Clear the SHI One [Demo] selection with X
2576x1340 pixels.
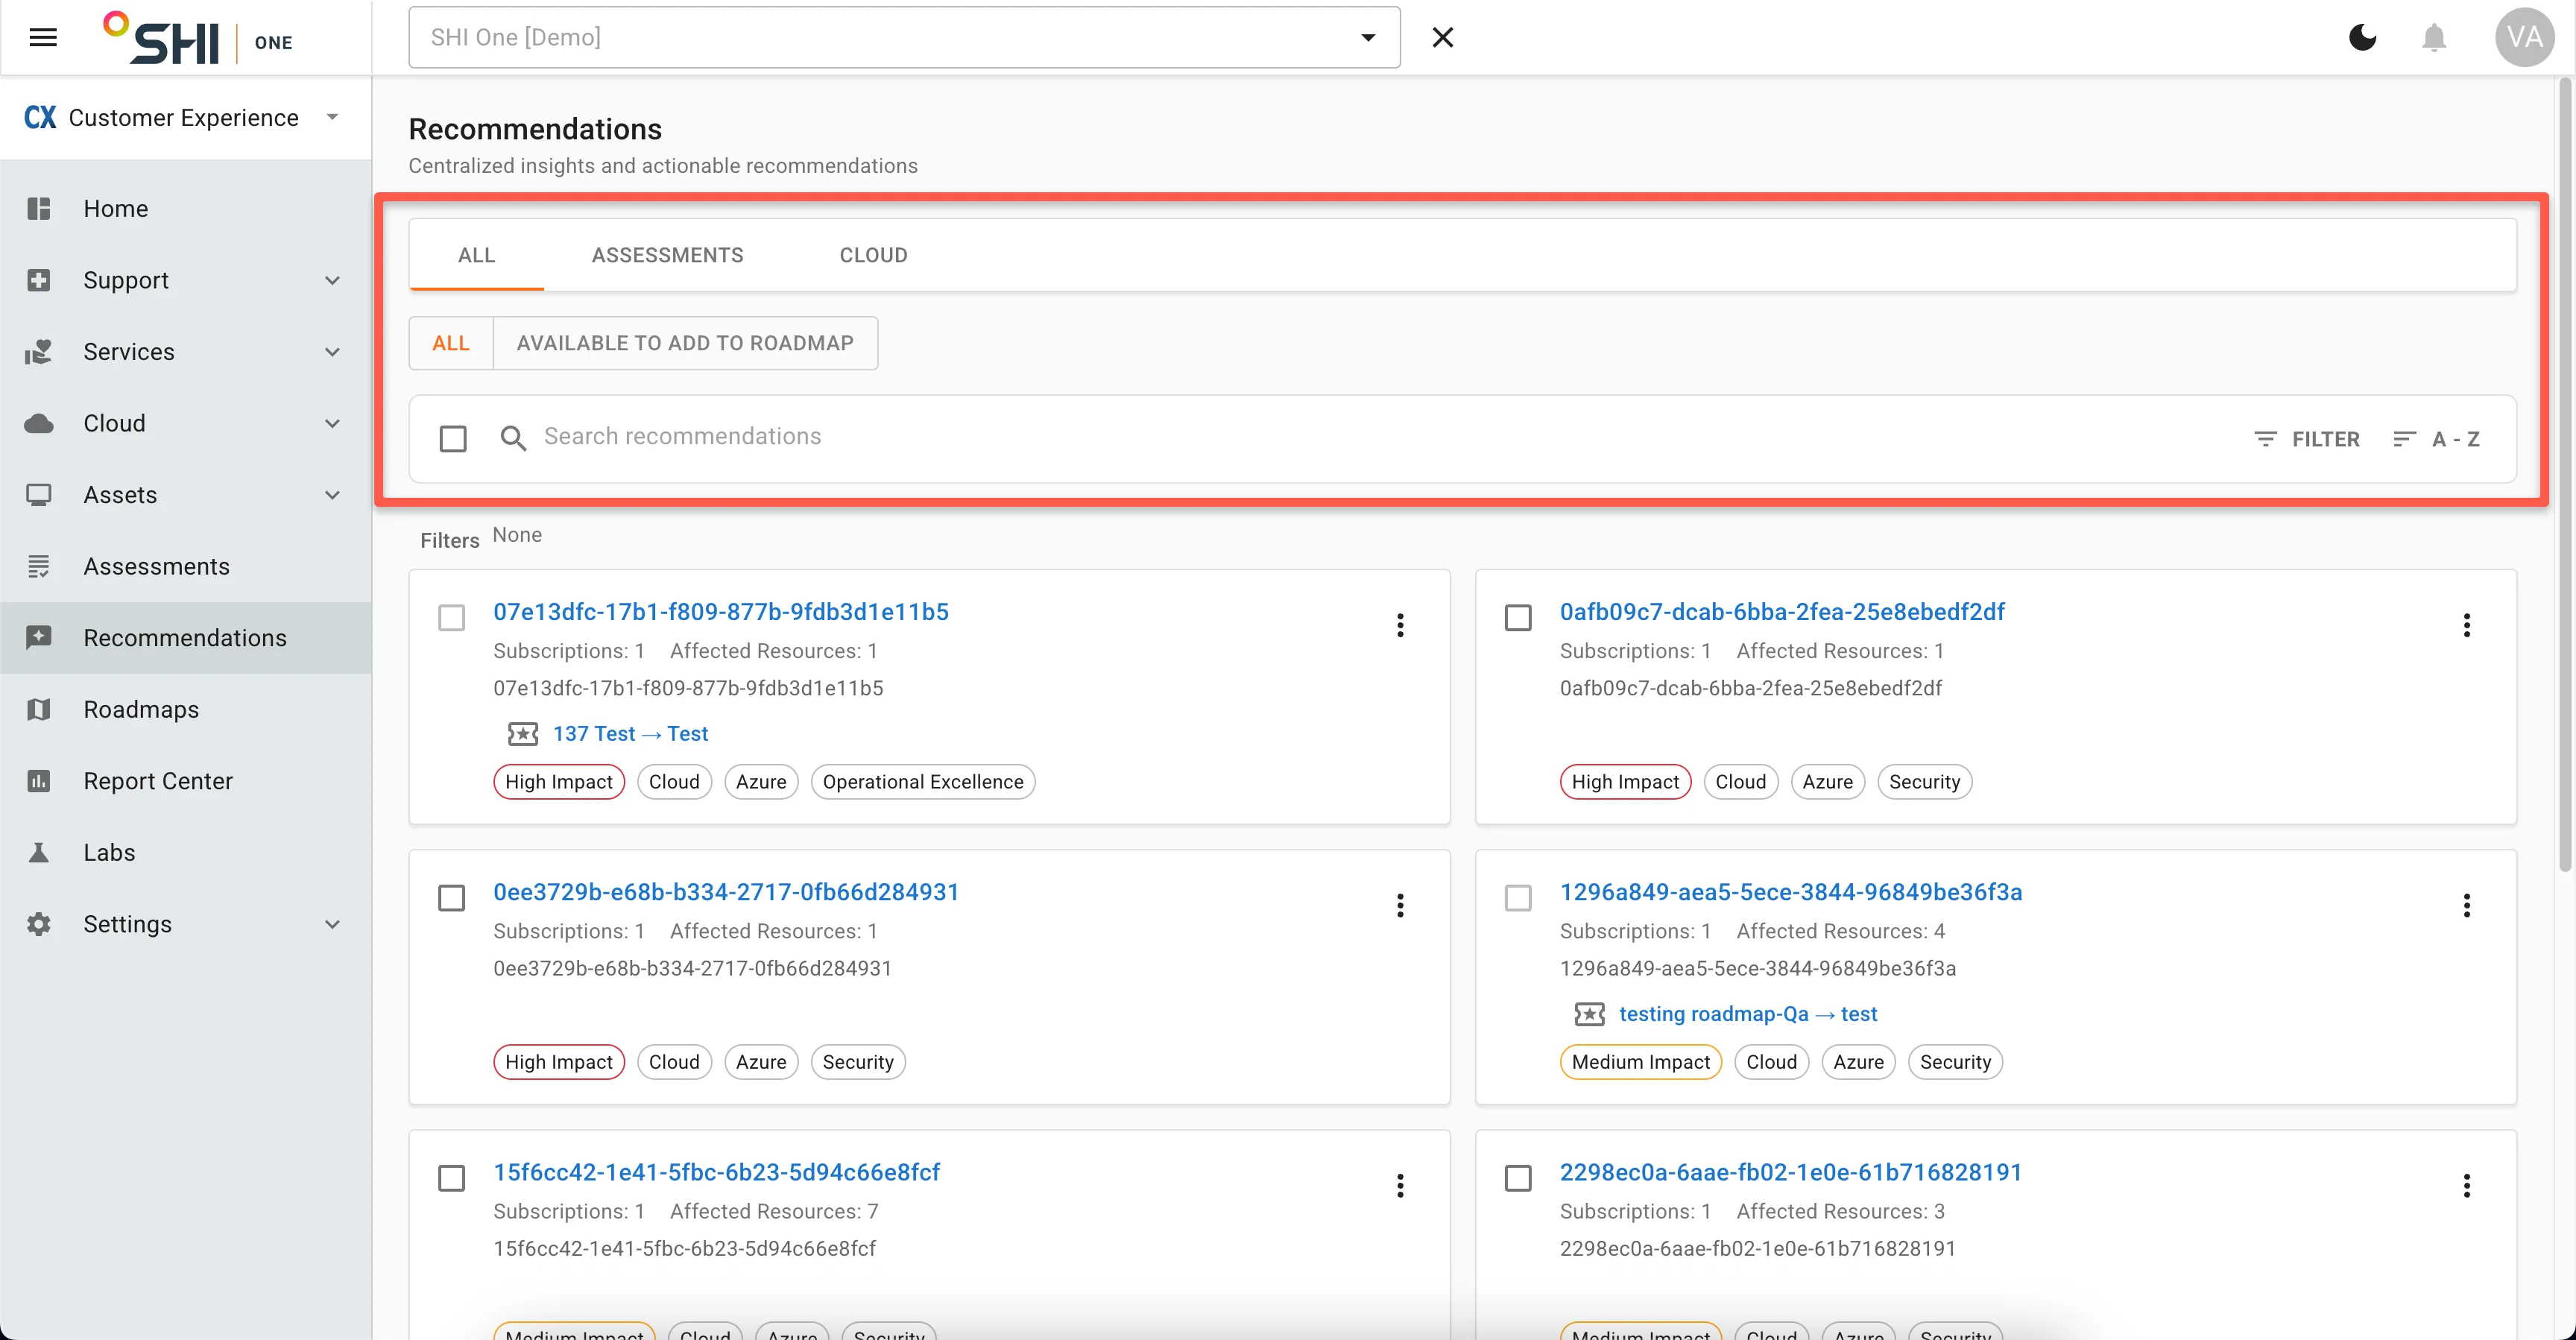(x=1442, y=38)
